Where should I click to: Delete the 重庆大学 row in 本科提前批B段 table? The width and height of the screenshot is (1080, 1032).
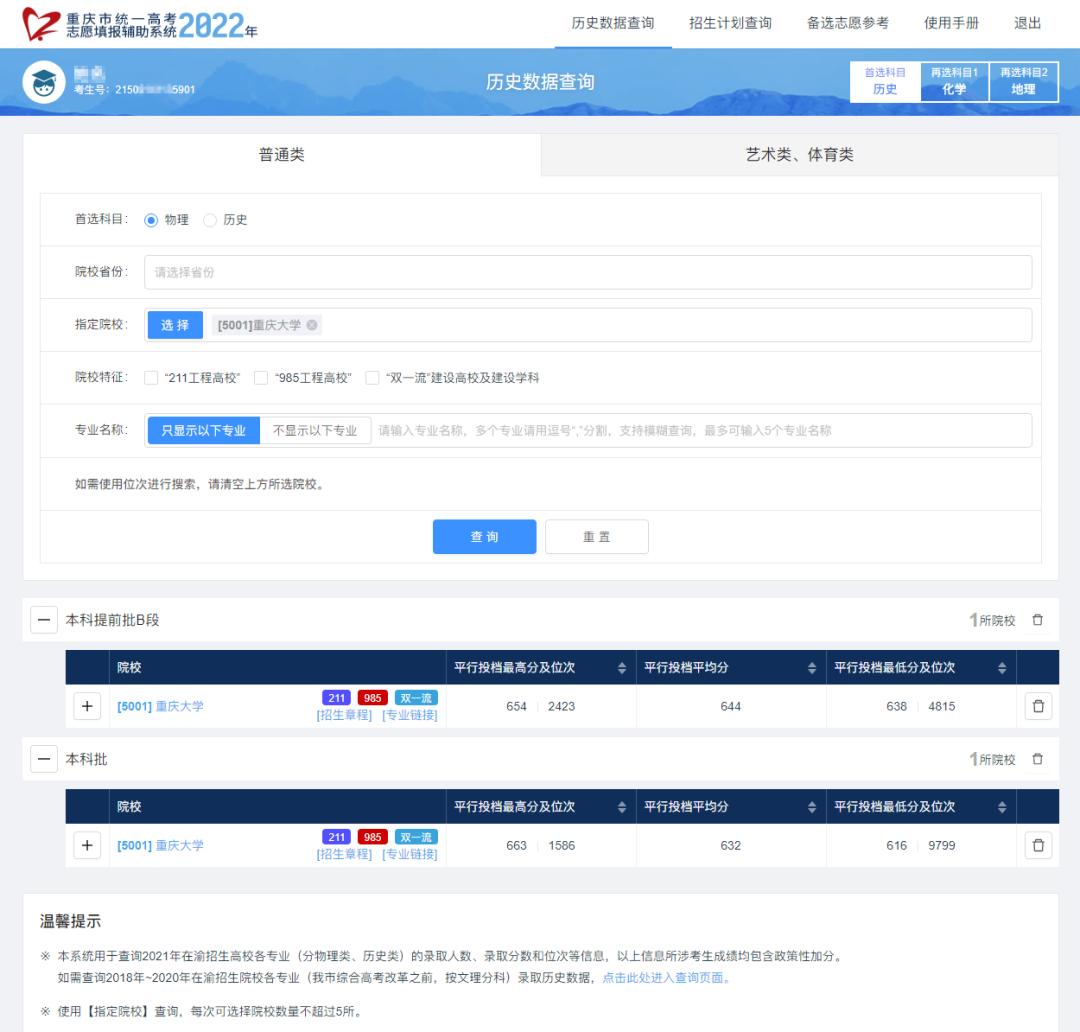point(1038,706)
